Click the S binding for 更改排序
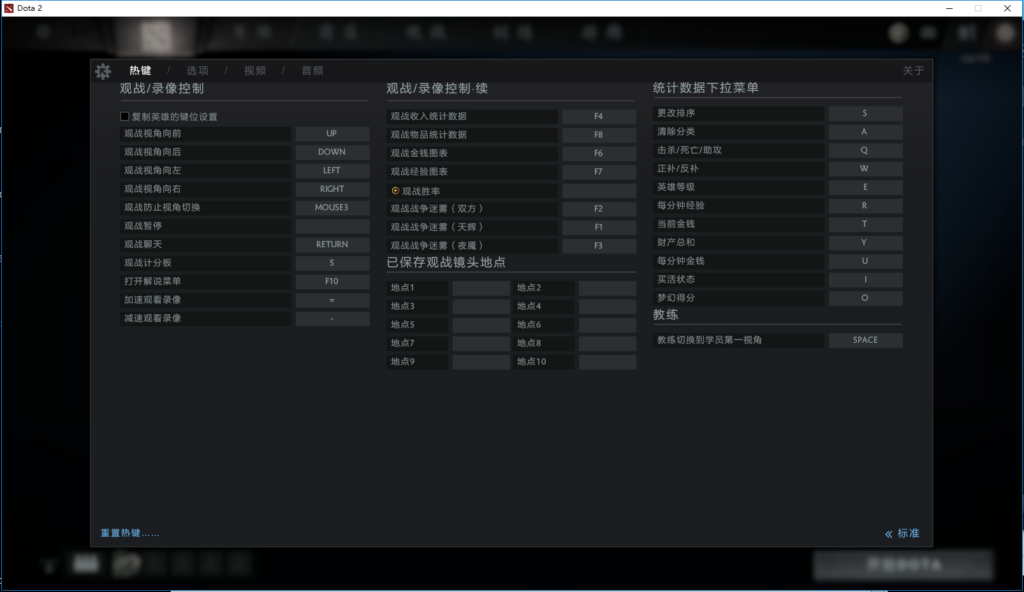 click(x=865, y=112)
